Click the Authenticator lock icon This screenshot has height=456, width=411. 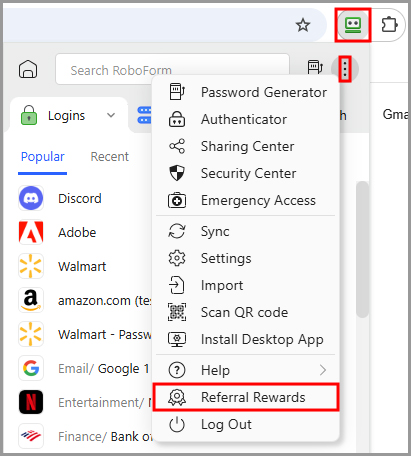177,119
